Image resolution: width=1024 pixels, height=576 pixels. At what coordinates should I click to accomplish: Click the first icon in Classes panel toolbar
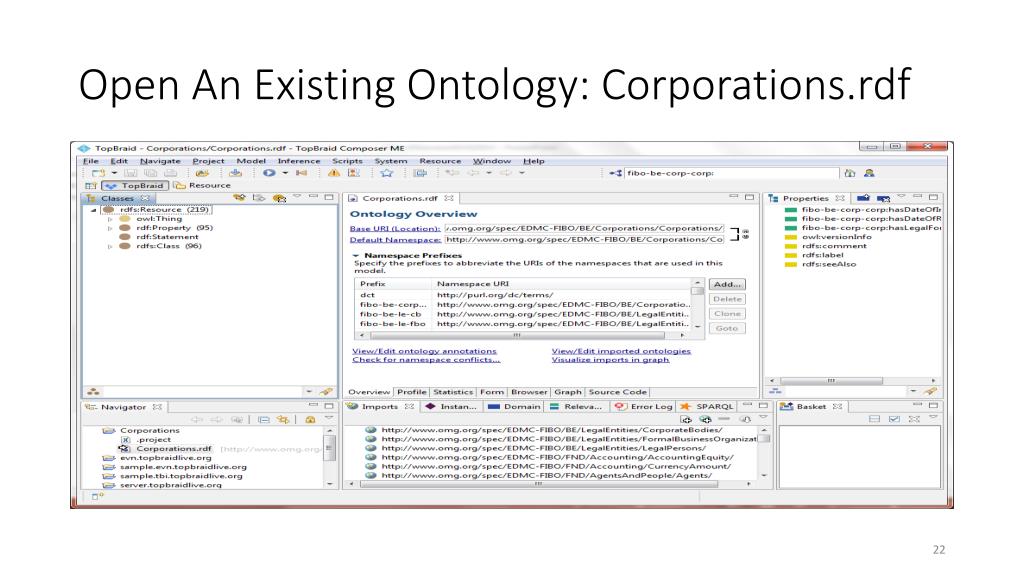[x=240, y=197]
